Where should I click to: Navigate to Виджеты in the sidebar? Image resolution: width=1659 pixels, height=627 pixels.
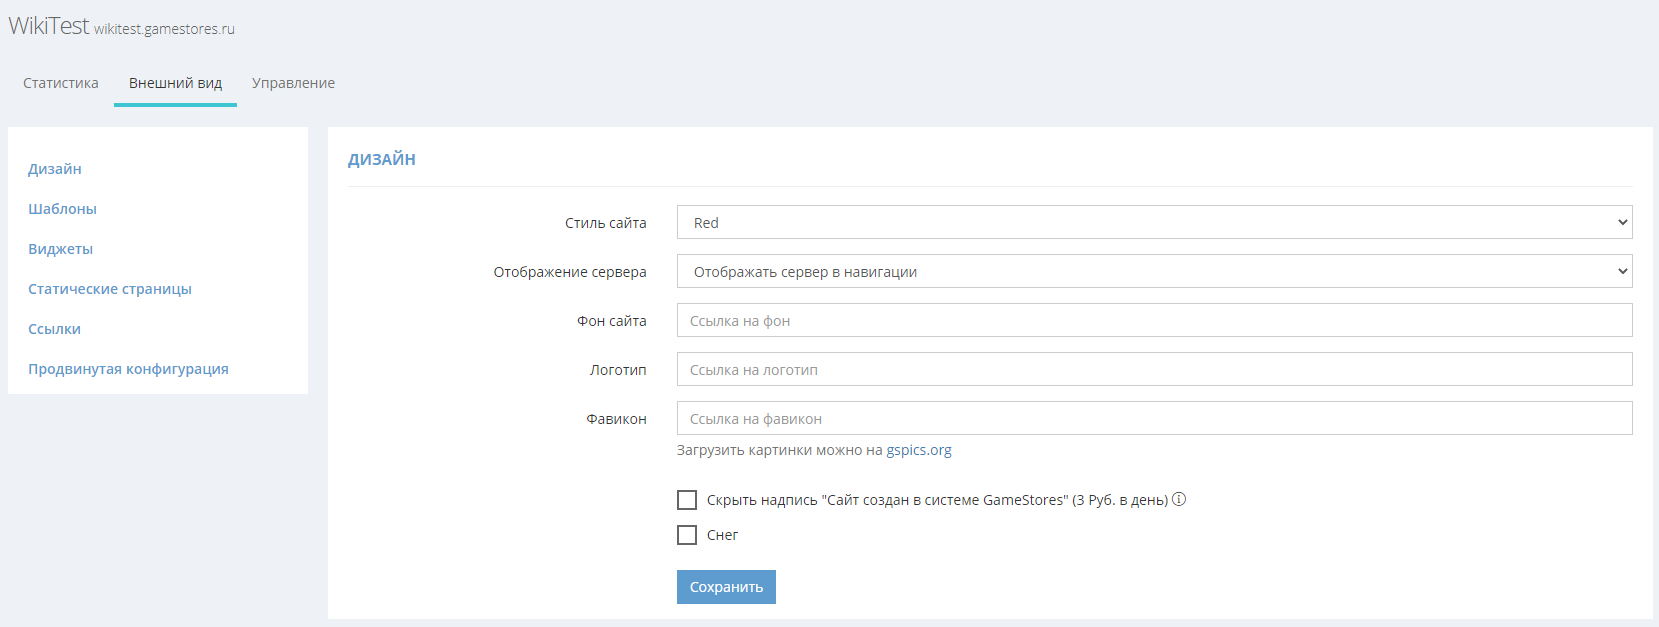click(x=60, y=249)
